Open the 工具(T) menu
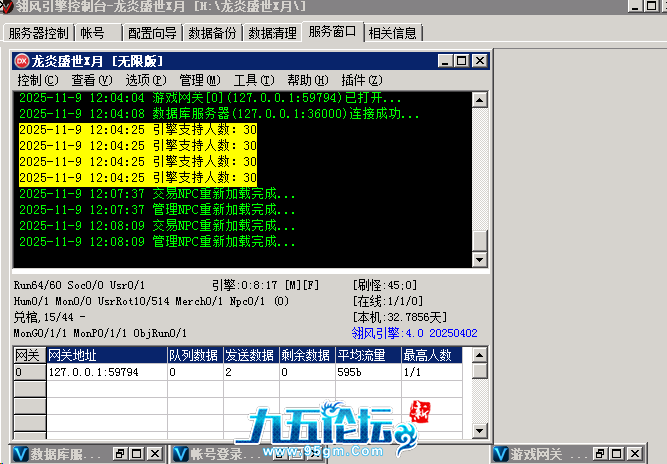Image resolution: width=667 pixels, height=464 pixels. (254, 80)
